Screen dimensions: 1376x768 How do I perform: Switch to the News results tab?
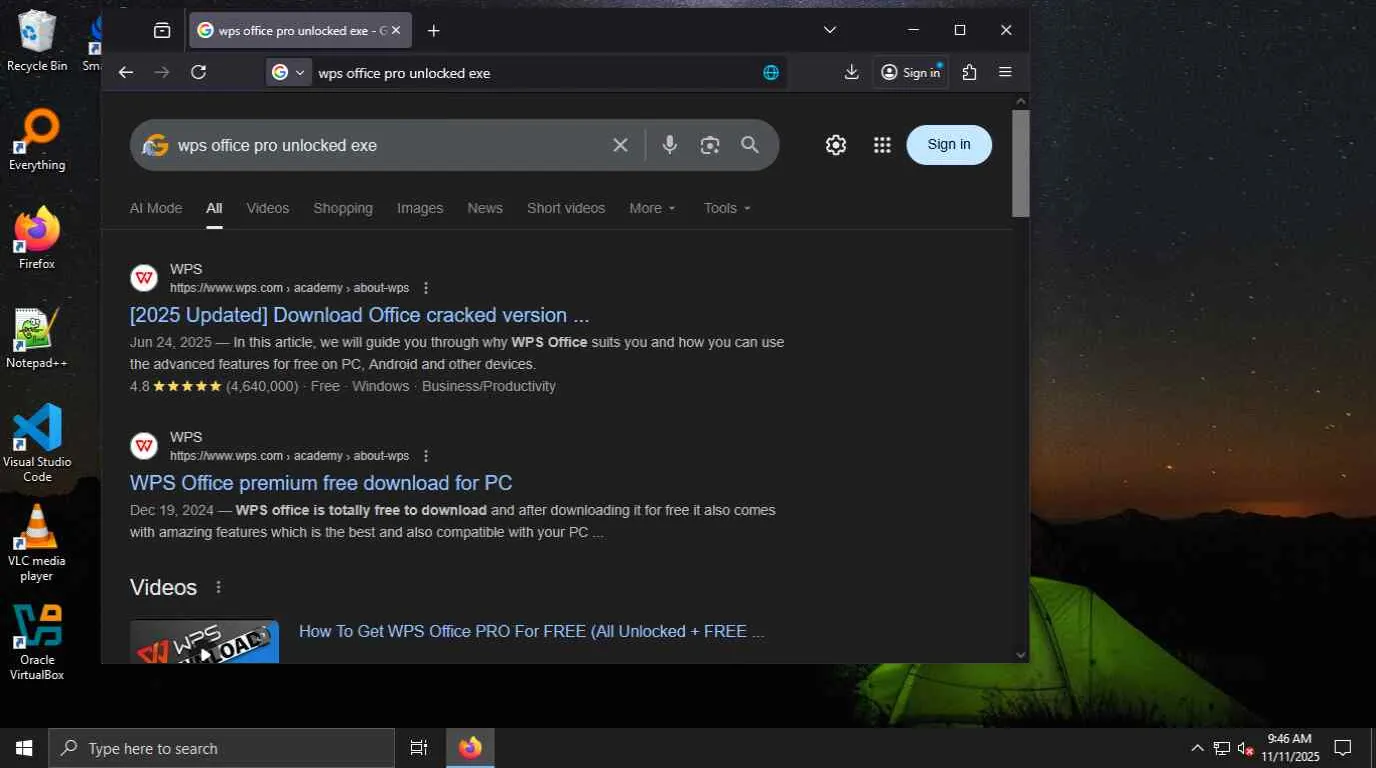pyautogui.click(x=485, y=208)
